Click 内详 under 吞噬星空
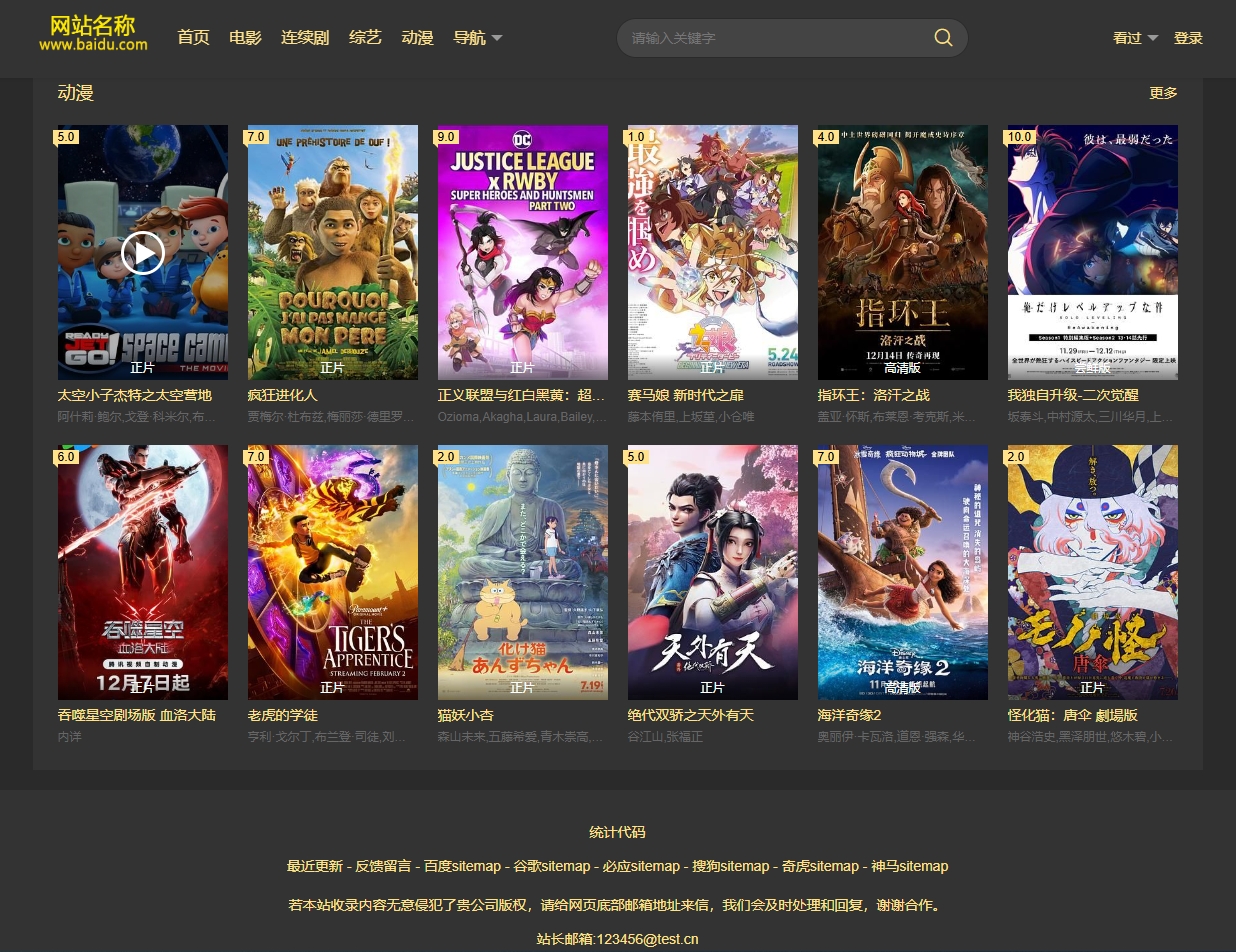This screenshot has width=1236, height=952. (70, 737)
